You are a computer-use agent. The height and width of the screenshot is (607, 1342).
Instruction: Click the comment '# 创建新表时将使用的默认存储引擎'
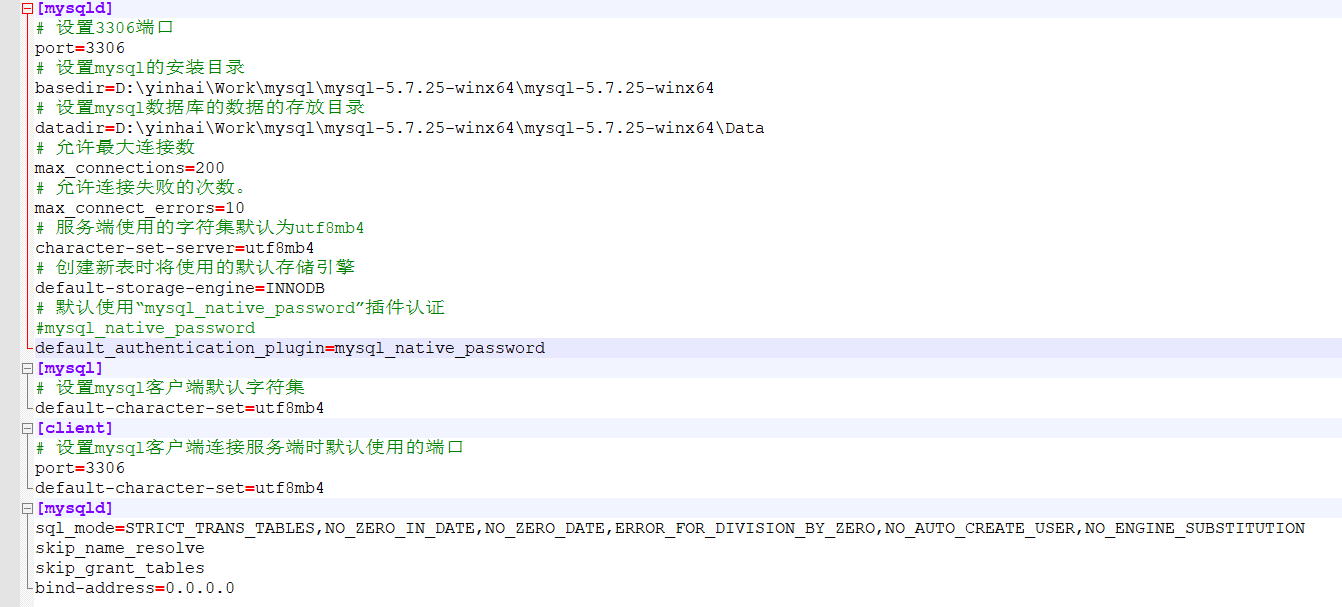click(195, 268)
